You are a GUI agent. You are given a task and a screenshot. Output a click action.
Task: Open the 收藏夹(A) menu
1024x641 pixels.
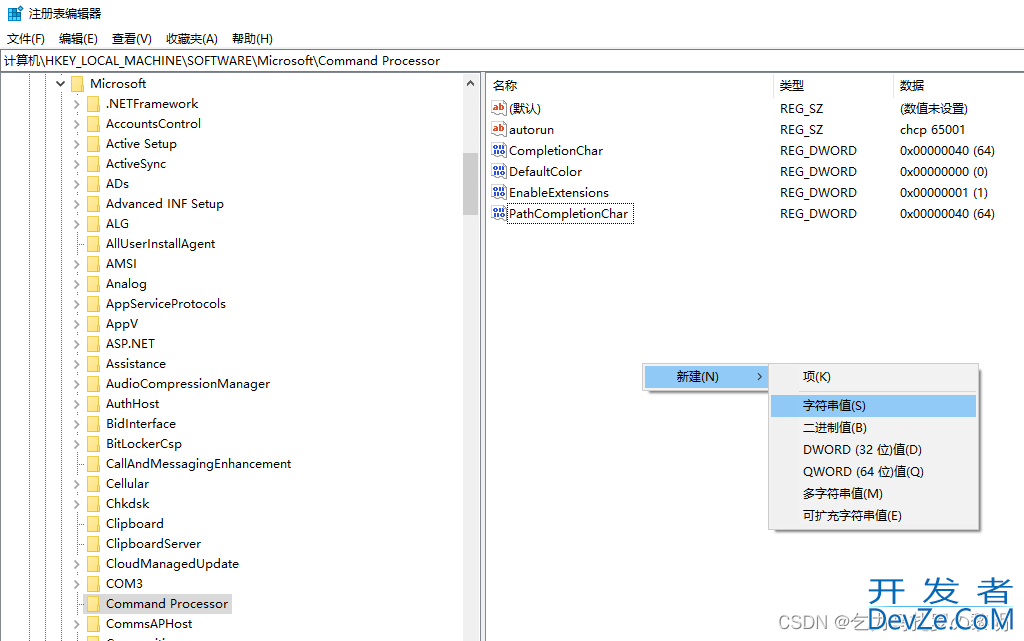tap(191, 39)
